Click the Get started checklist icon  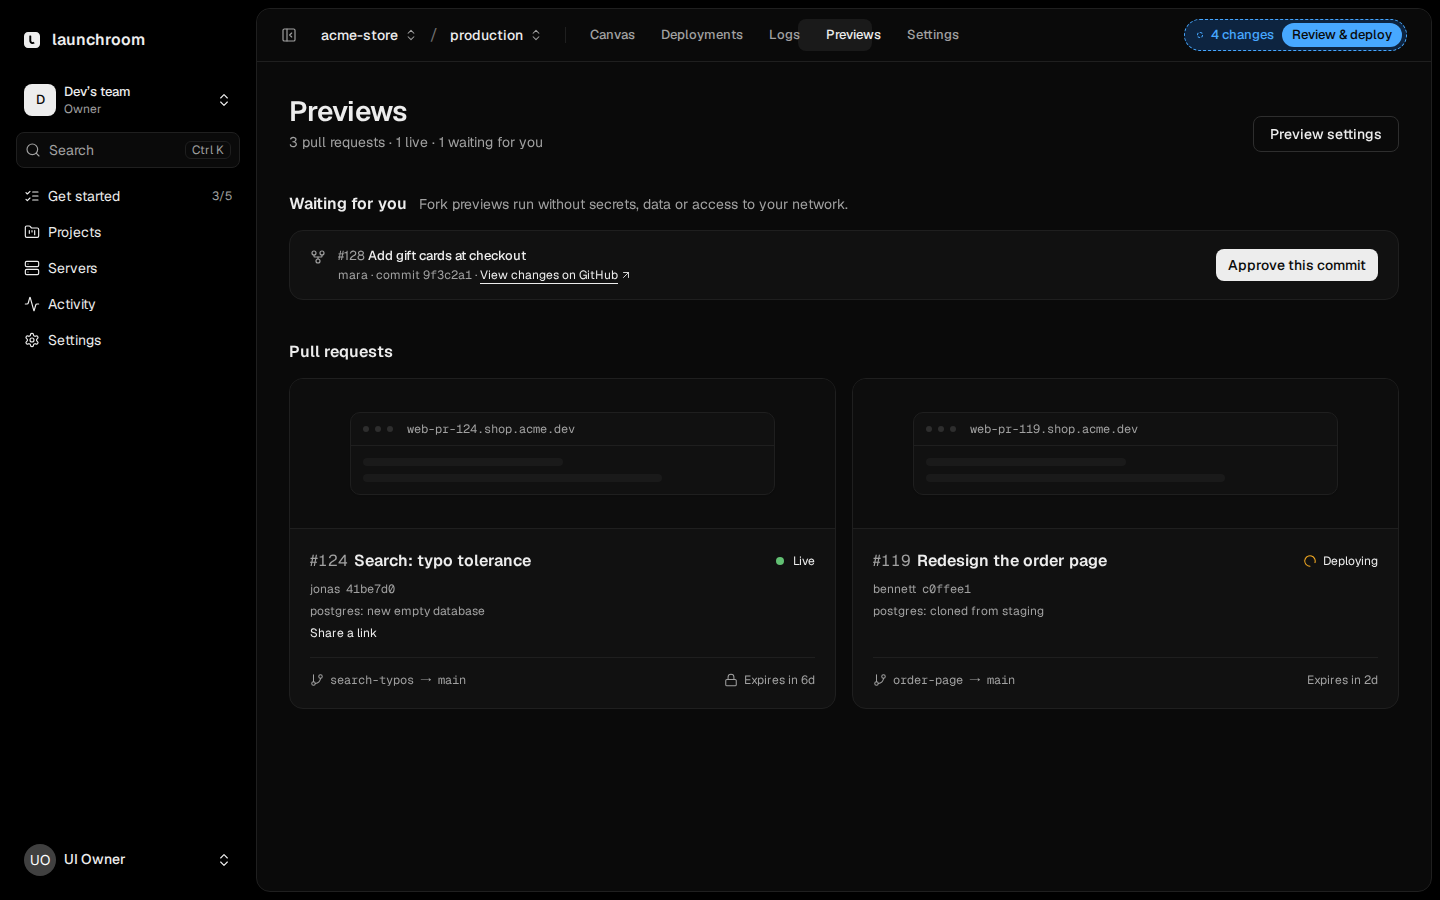(x=32, y=196)
